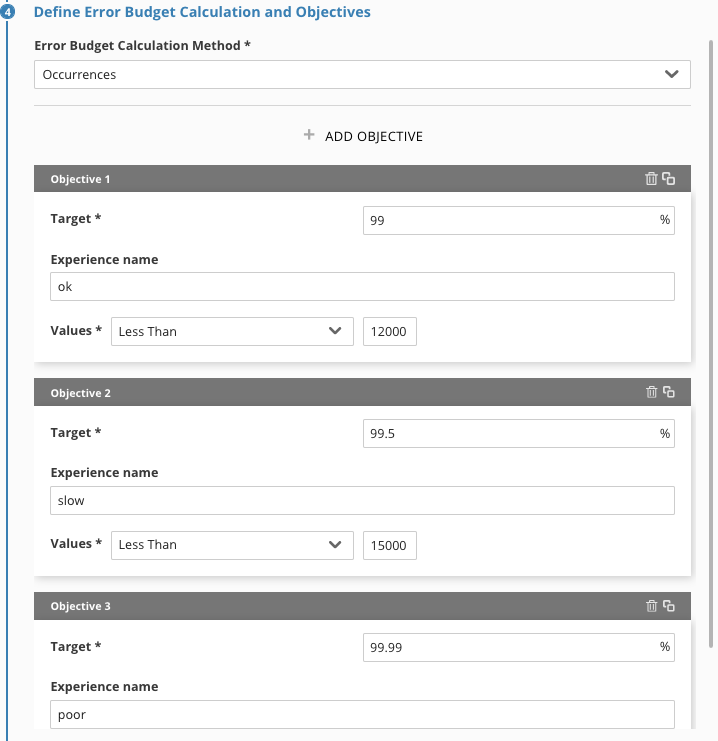This screenshot has width=718, height=741.
Task: Duplicate Objective 1 using copy icon
Action: pyautogui.click(x=668, y=179)
